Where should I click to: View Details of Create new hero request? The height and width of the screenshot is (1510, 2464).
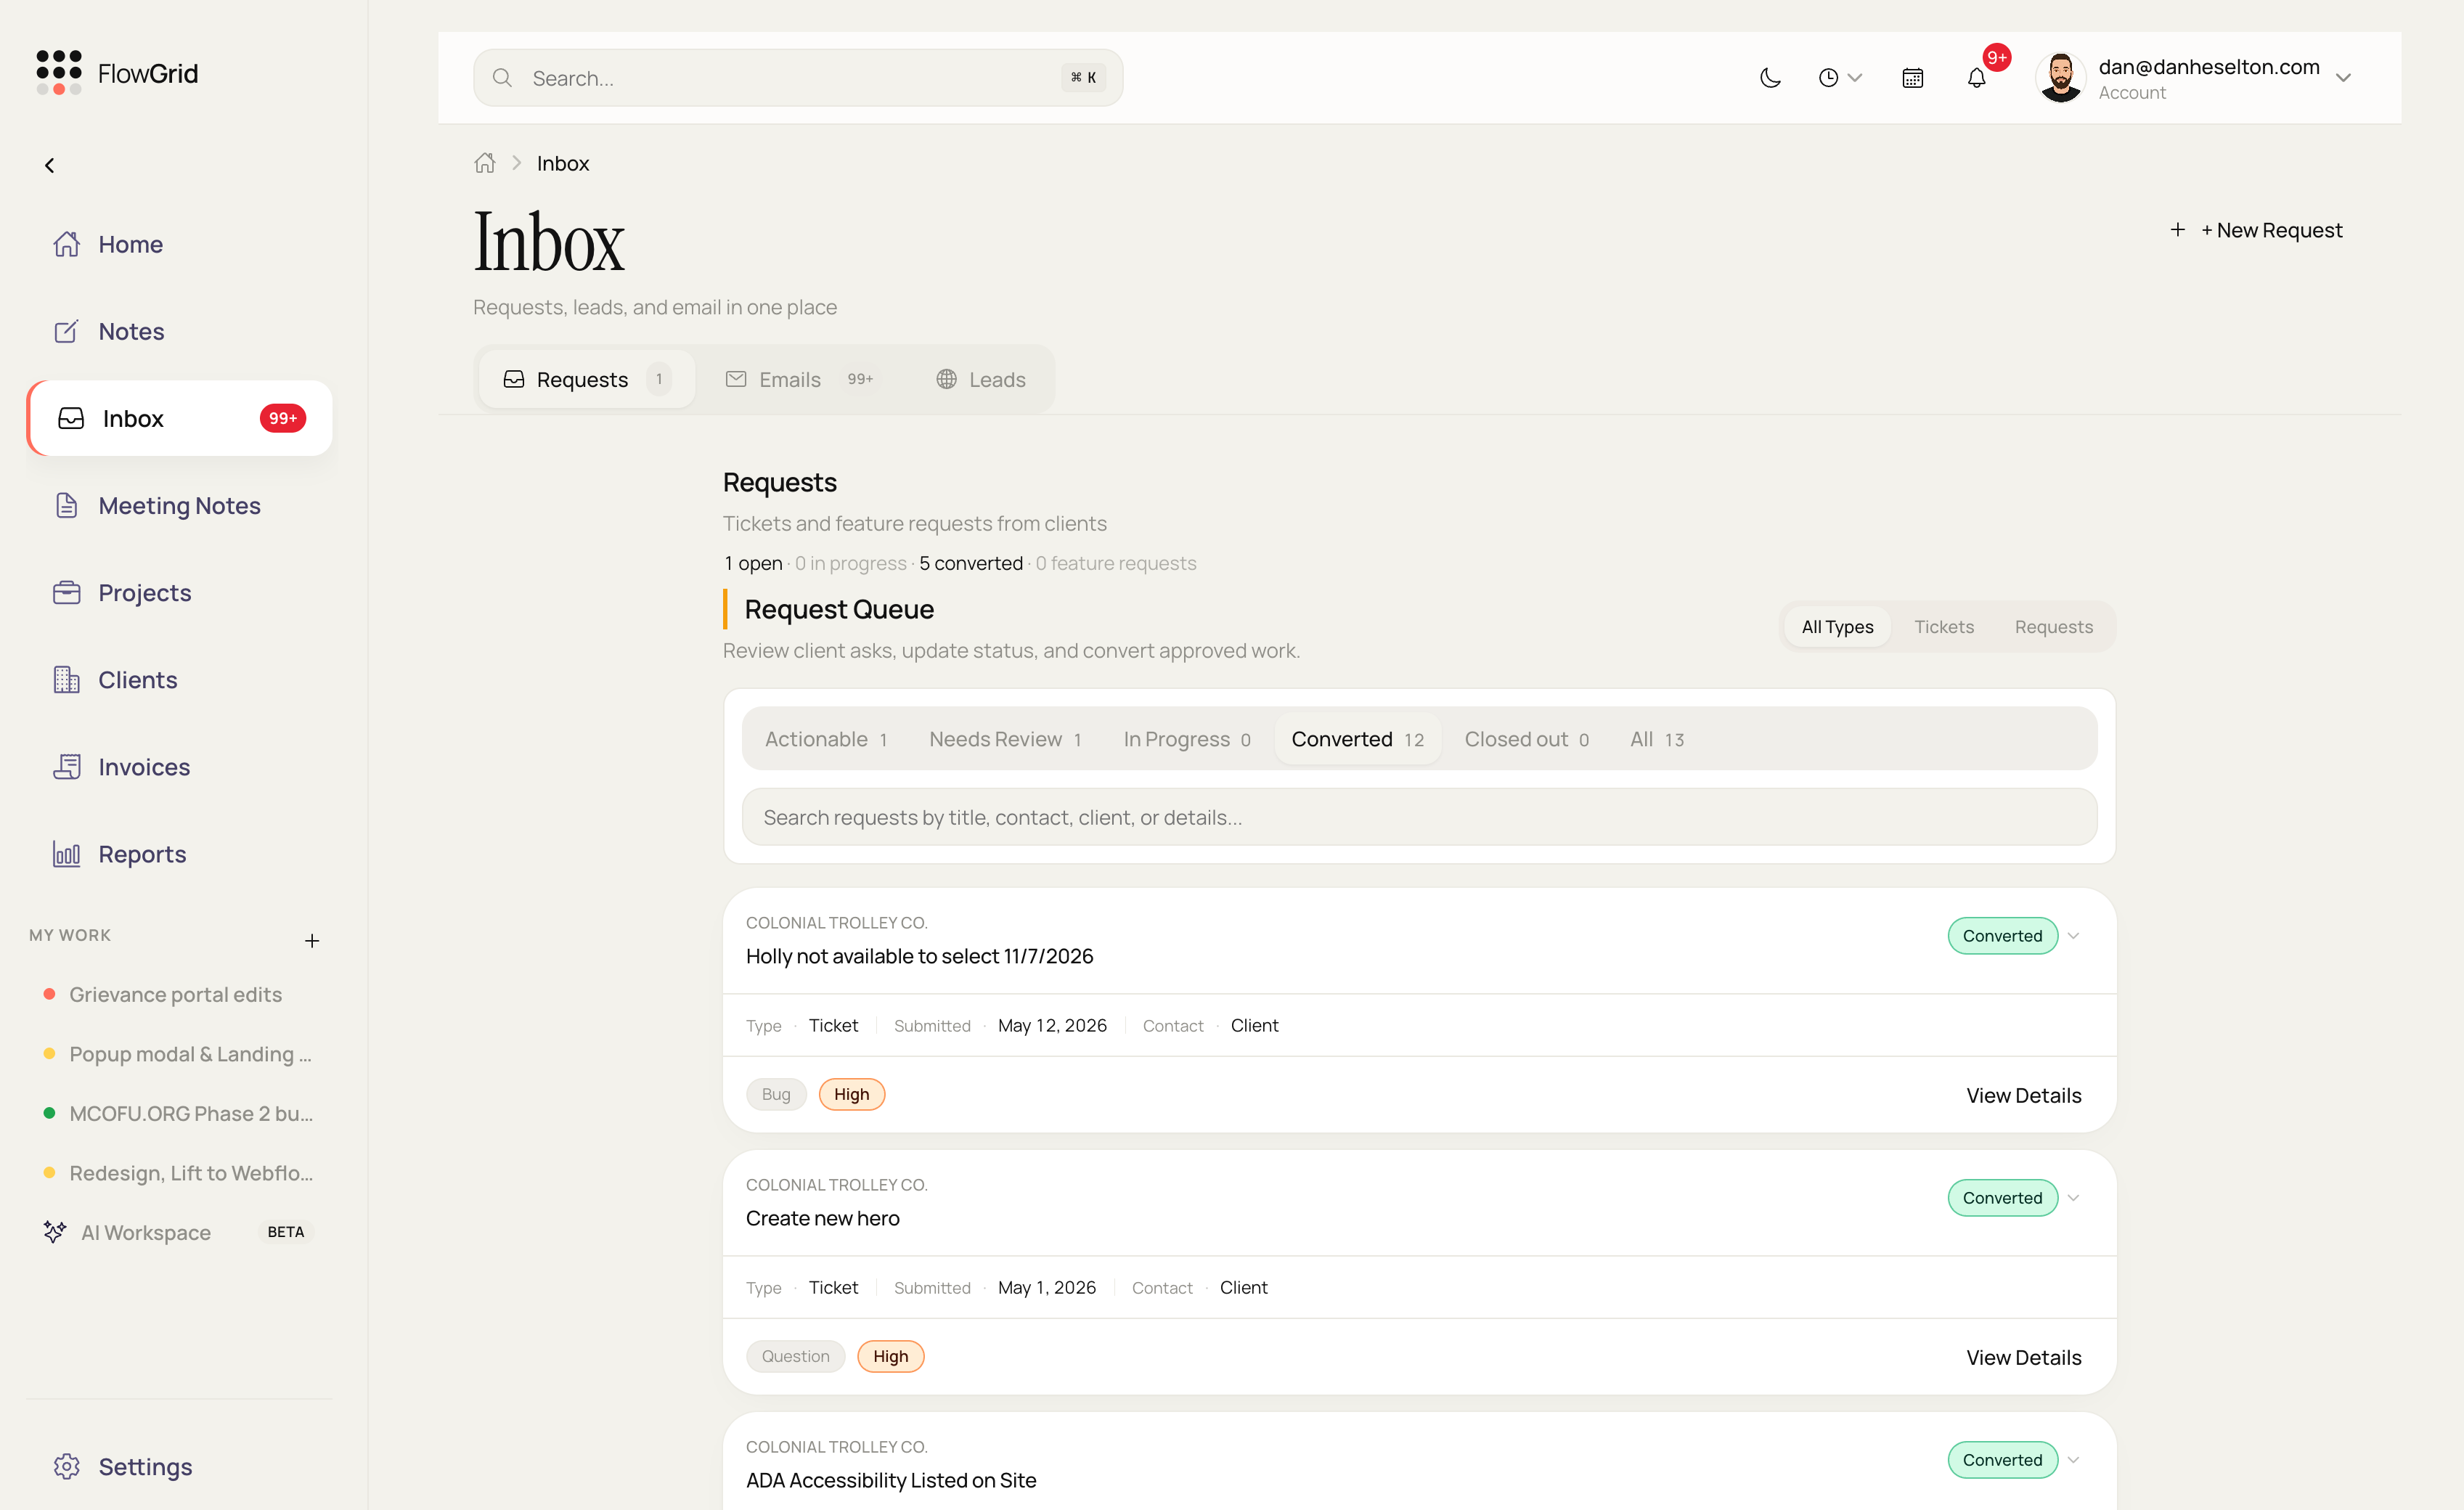(2023, 1357)
